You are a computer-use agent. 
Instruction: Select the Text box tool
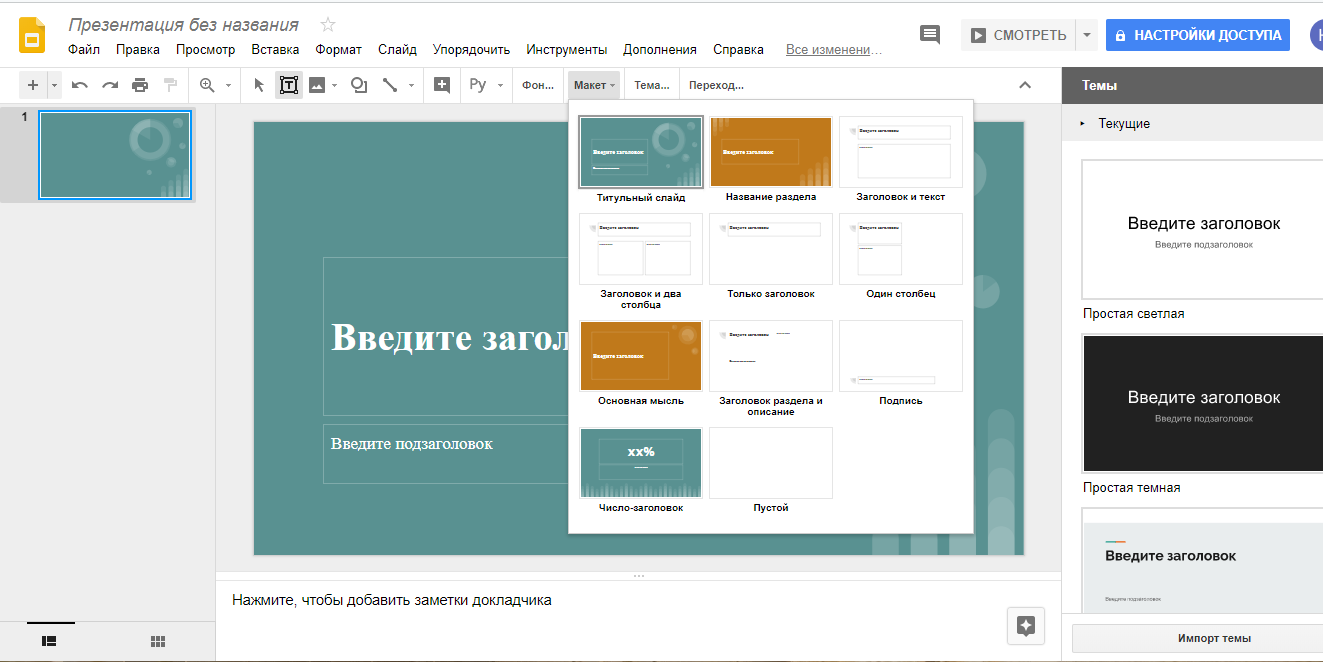(x=288, y=84)
